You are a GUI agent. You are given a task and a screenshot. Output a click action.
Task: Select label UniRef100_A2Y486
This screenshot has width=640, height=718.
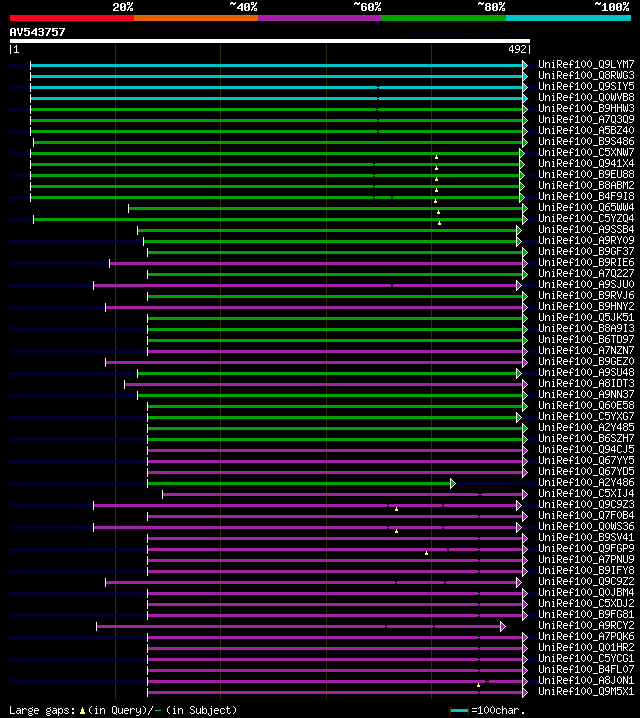coord(586,482)
